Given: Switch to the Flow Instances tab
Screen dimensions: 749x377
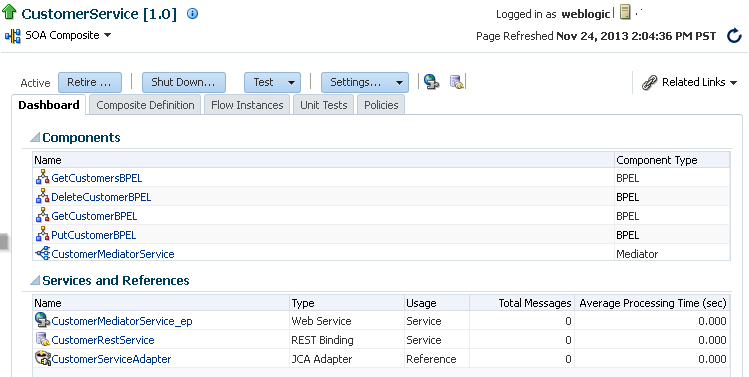Looking at the screenshot, I should [247, 105].
